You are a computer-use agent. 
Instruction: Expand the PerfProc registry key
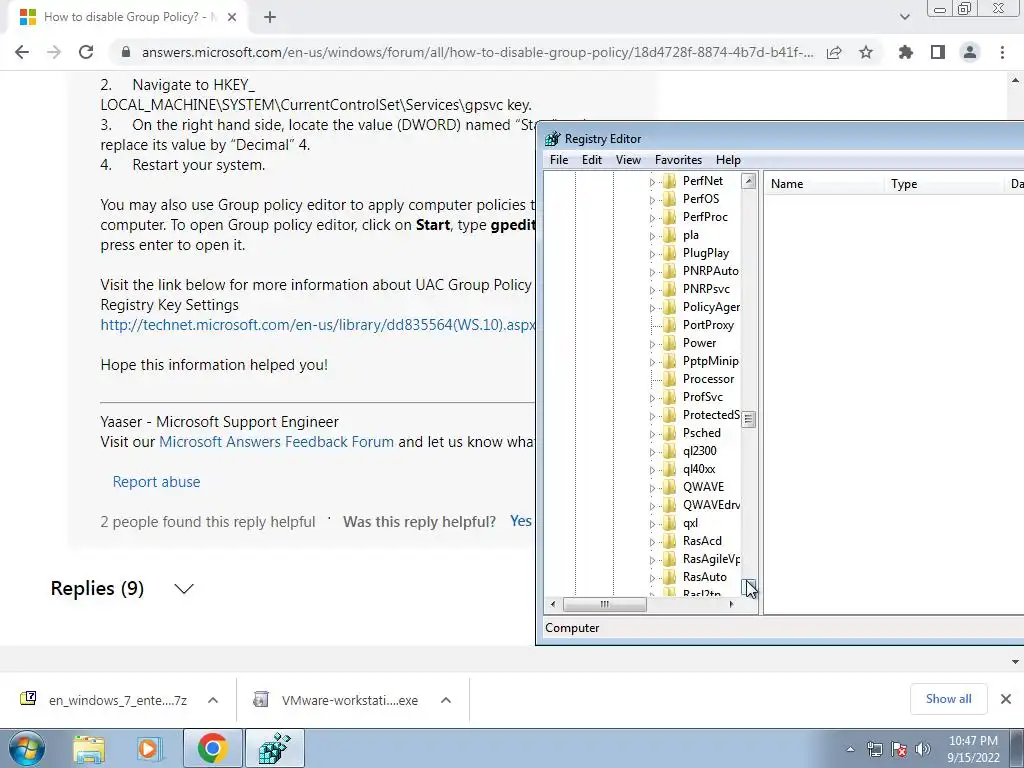coord(652,217)
